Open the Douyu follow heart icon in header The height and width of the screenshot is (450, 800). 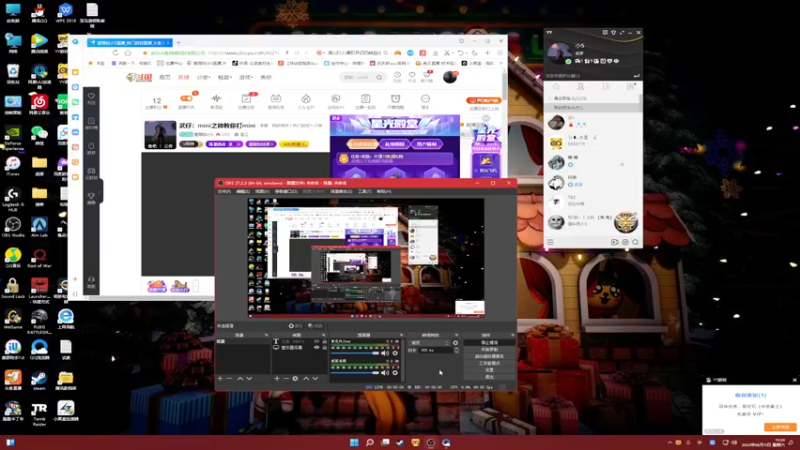(412, 76)
